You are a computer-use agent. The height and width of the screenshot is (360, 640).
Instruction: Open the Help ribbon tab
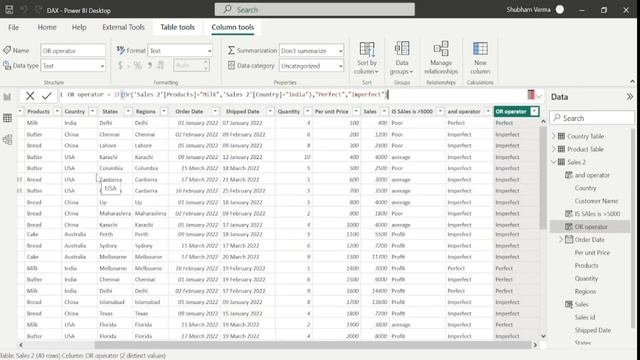click(x=79, y=27)
